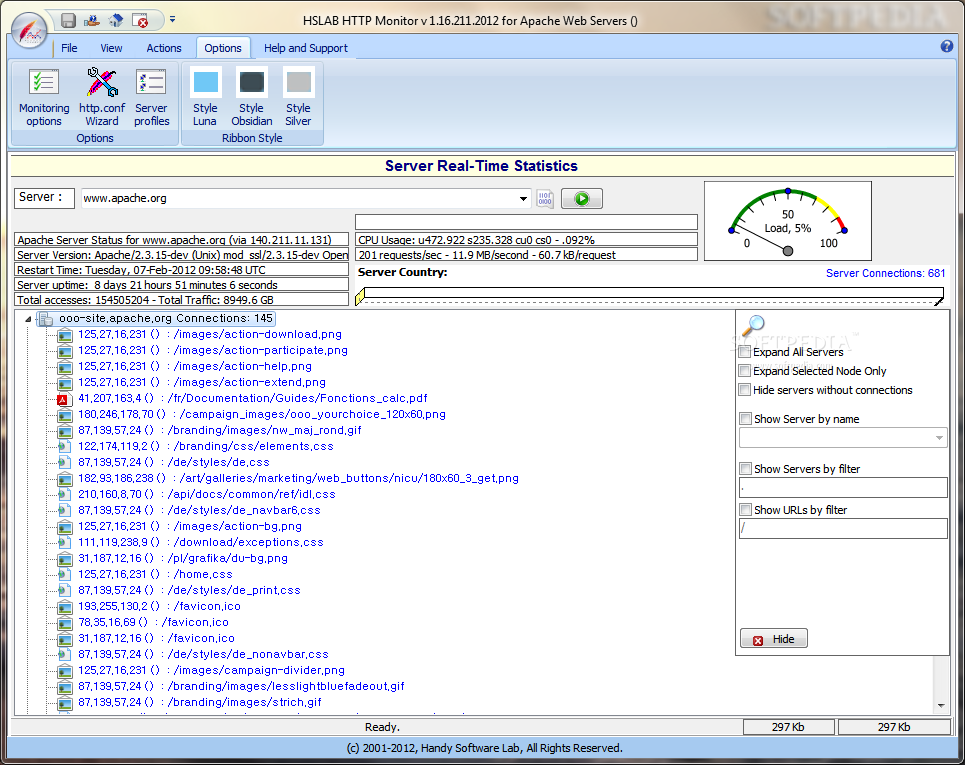Enable Show Server by name
This screenshot has width=965, height=765.
pyautogui.click(x=745, y=419)
